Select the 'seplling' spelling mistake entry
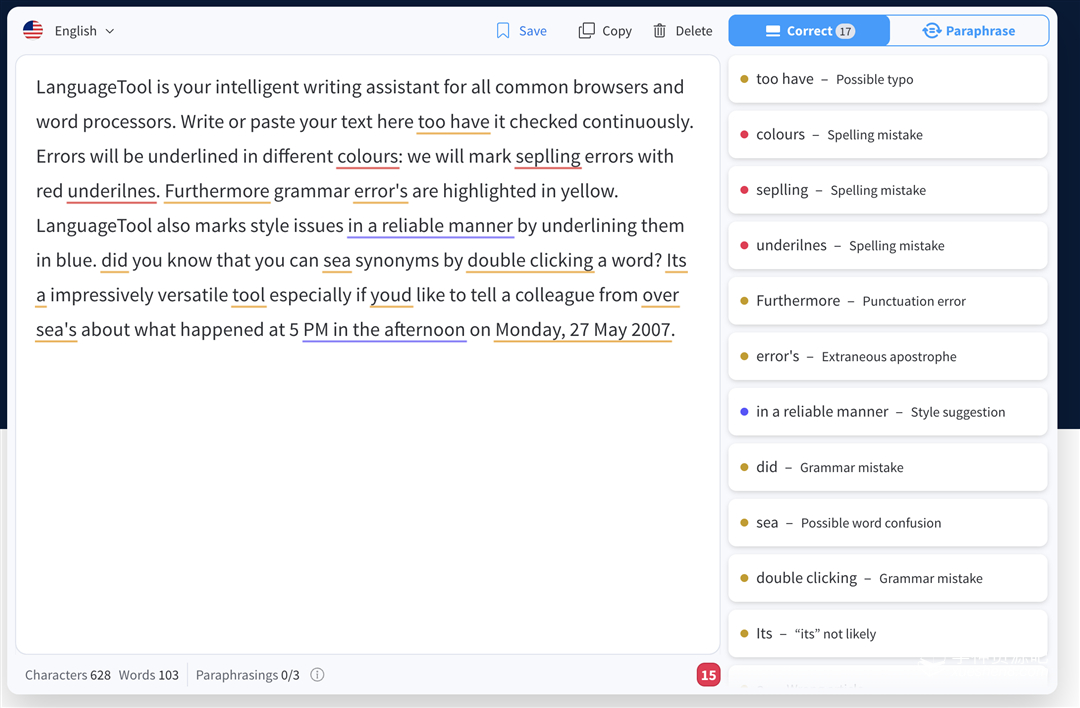The height and width of the screenshot is (708, 1080). point(888,190)
